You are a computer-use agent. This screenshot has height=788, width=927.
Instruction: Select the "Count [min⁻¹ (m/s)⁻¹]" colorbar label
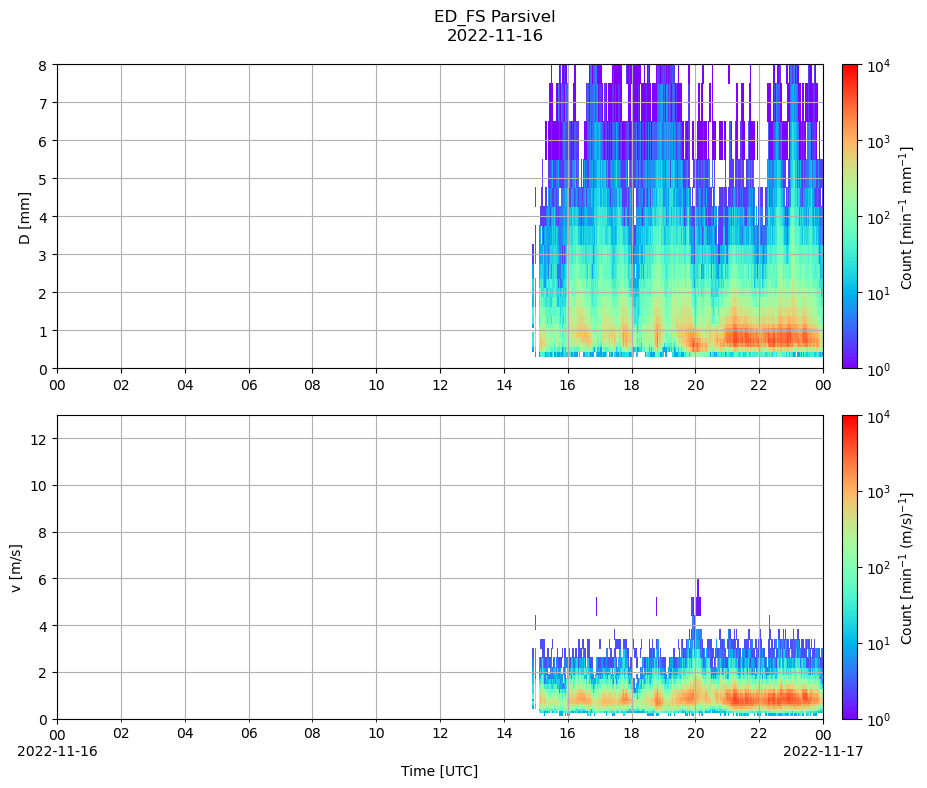pos(906,568)
